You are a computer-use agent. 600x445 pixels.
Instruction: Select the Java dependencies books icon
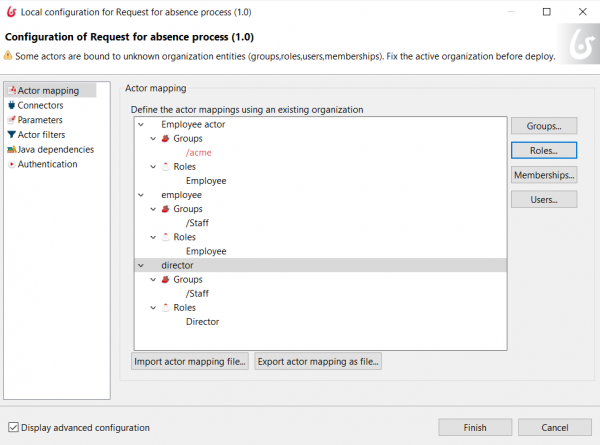[11, 149]
